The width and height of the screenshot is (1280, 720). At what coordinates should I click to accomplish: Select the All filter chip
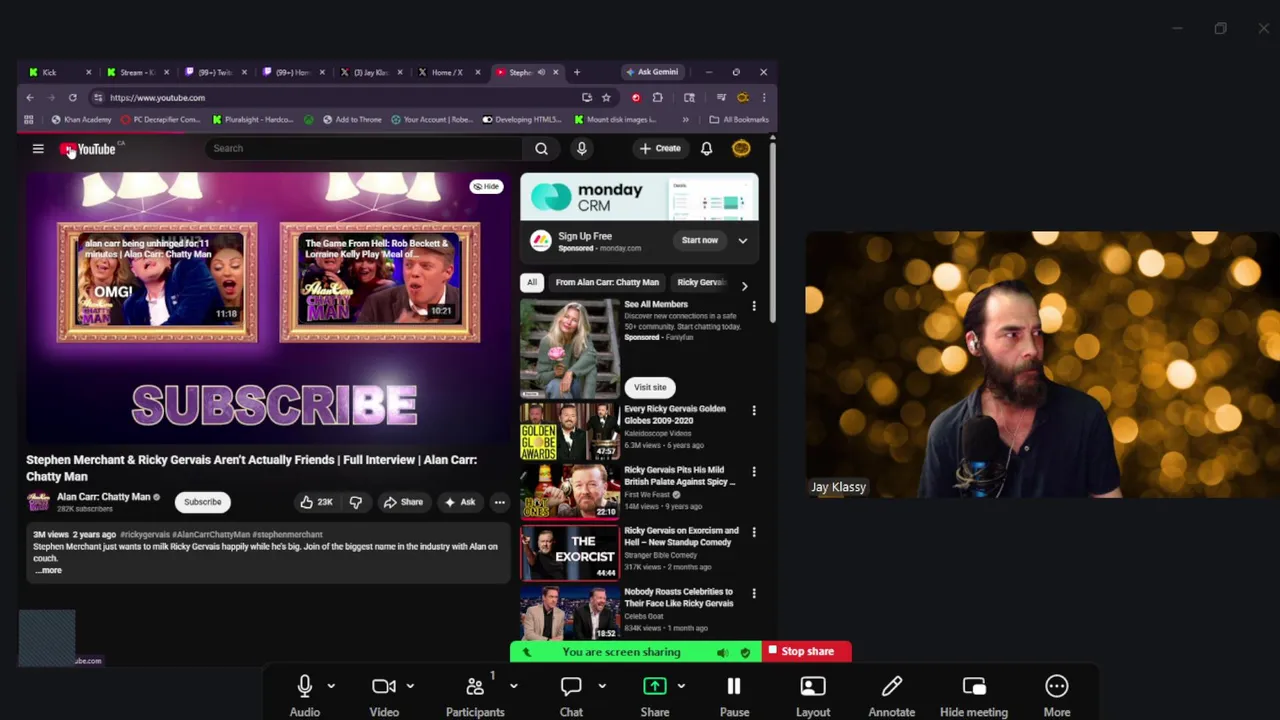(x=532, y=283)
